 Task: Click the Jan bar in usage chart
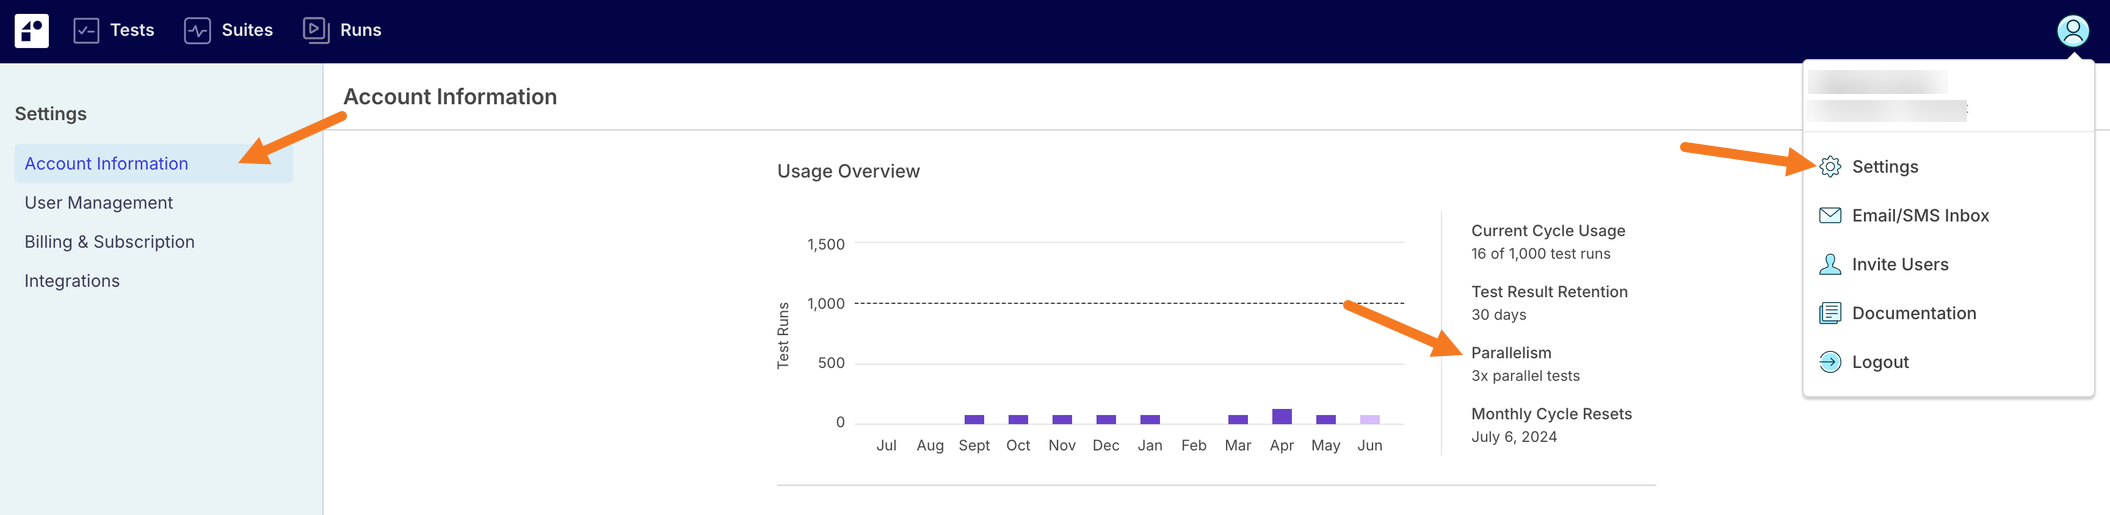[x=1150, y=419]
